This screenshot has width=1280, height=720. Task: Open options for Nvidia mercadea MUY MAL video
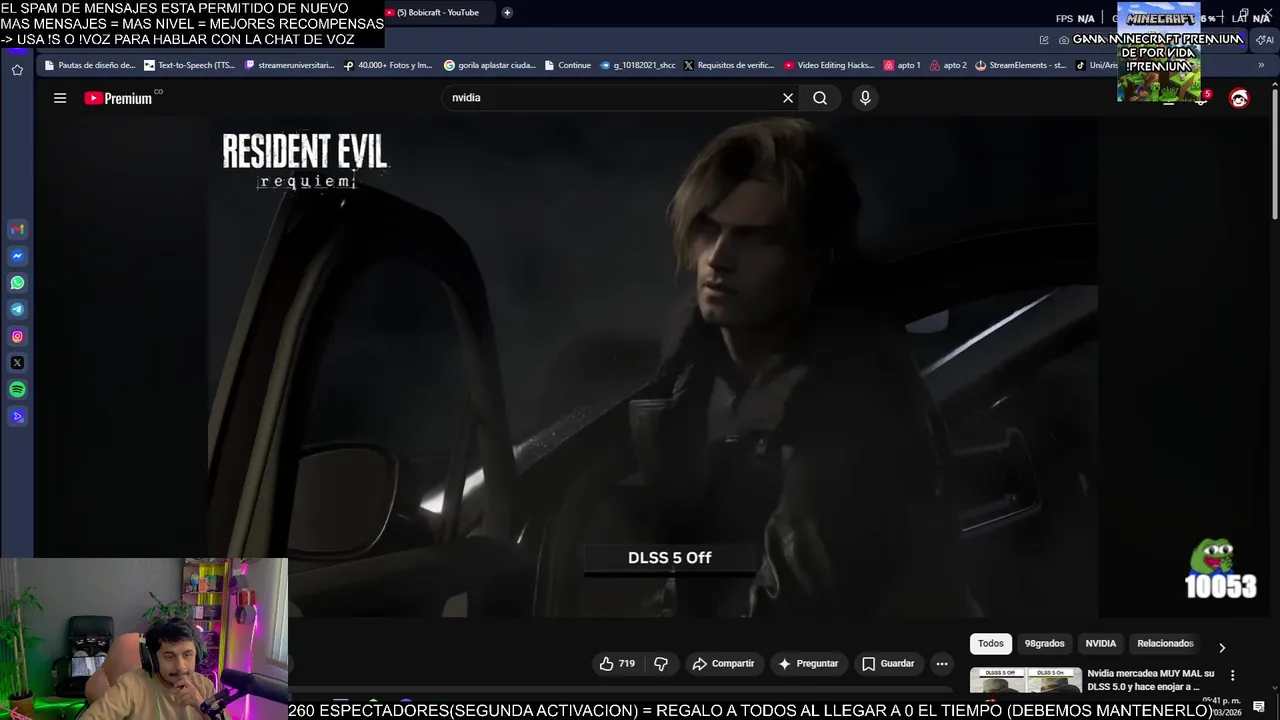[x=1232, y=676]
